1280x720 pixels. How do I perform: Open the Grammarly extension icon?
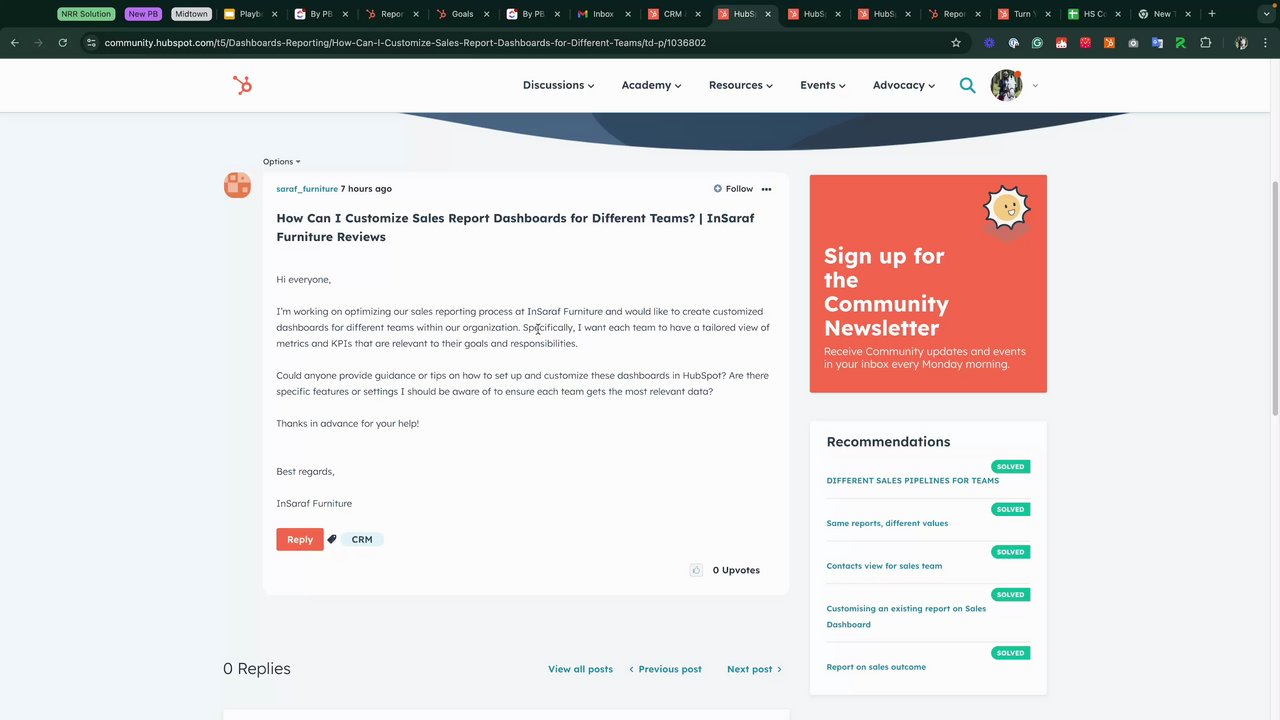(x=1037, y=43)
